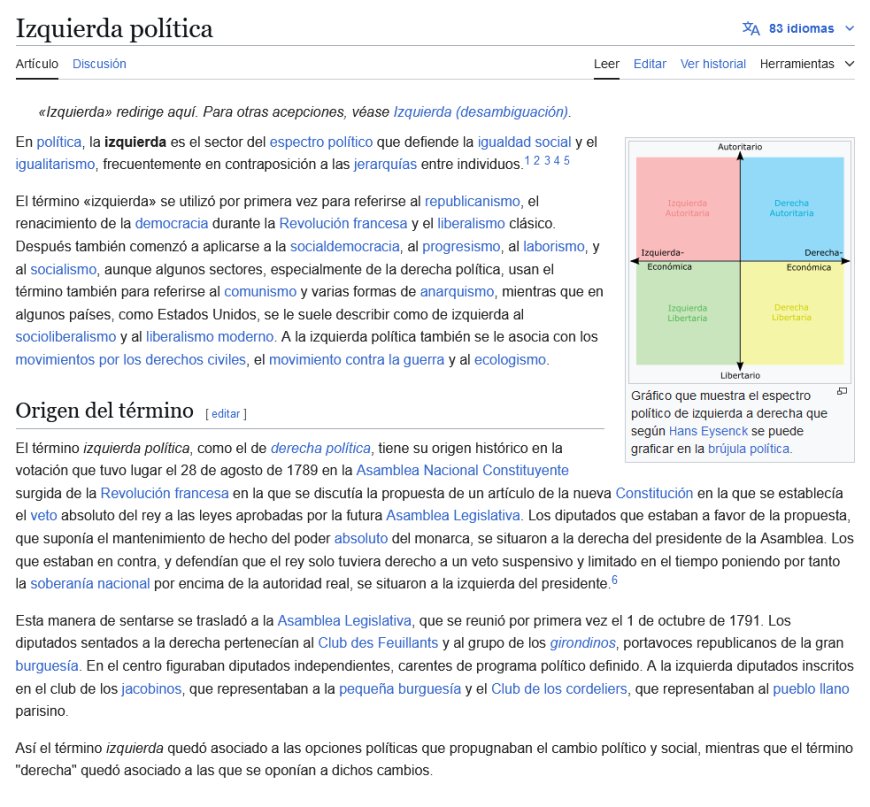870x807 pixels.
Task: Follow the soberanía nacional link
Action: [90, 583]
